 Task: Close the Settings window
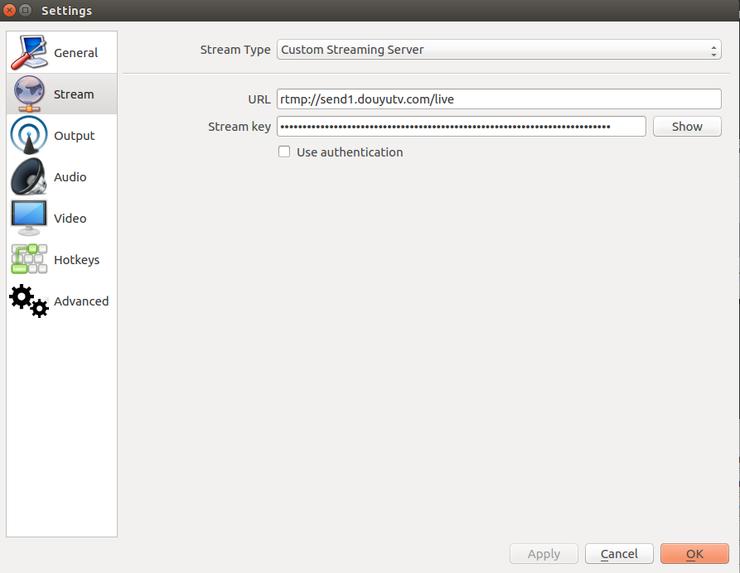(9, 10)
